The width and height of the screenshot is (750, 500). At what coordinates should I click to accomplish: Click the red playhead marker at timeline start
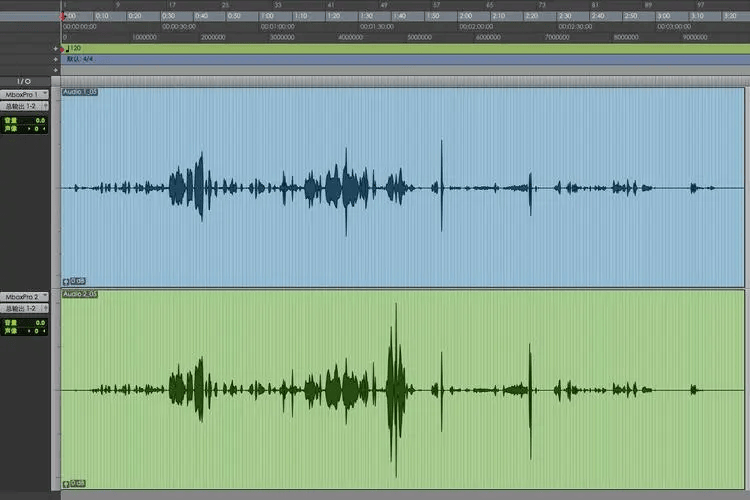pyautogui.click(x=63, y=16)
